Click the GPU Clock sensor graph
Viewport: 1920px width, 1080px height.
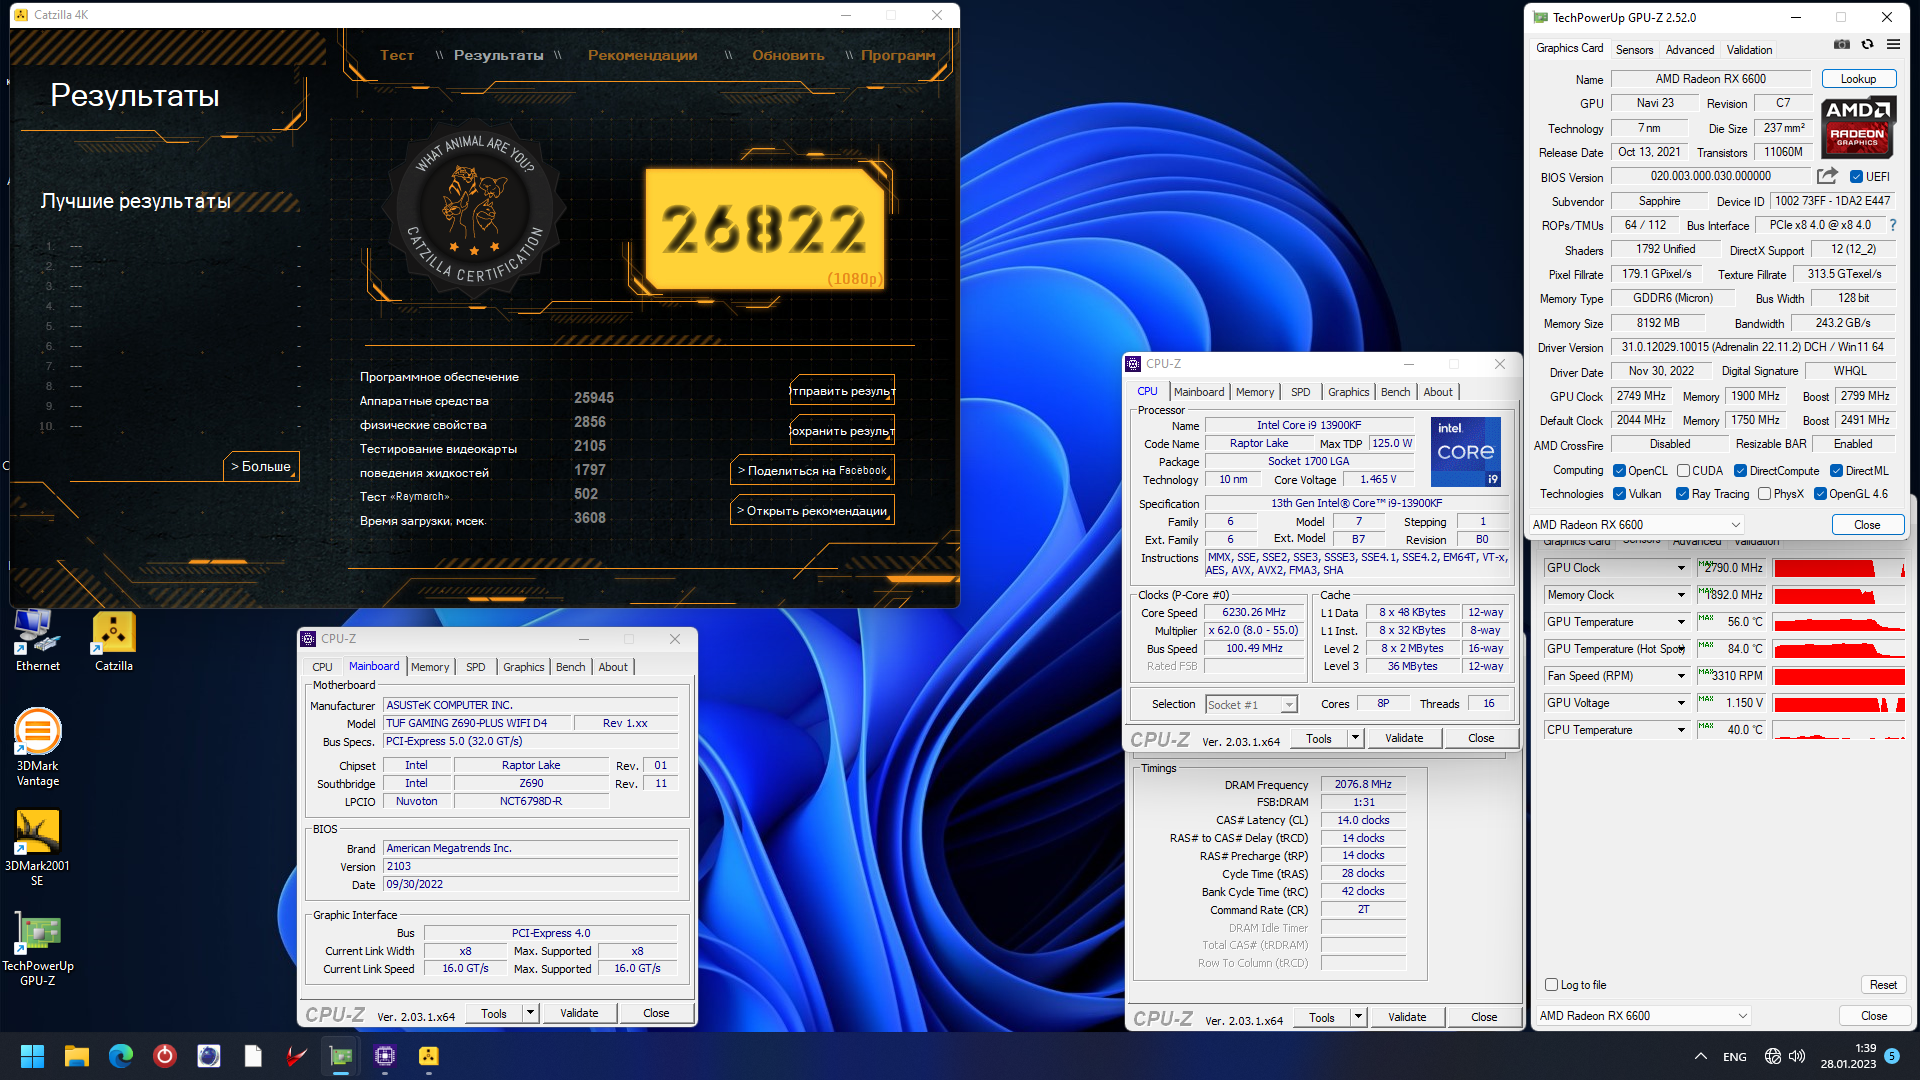pyautogui.click(x=1840, y=568)
